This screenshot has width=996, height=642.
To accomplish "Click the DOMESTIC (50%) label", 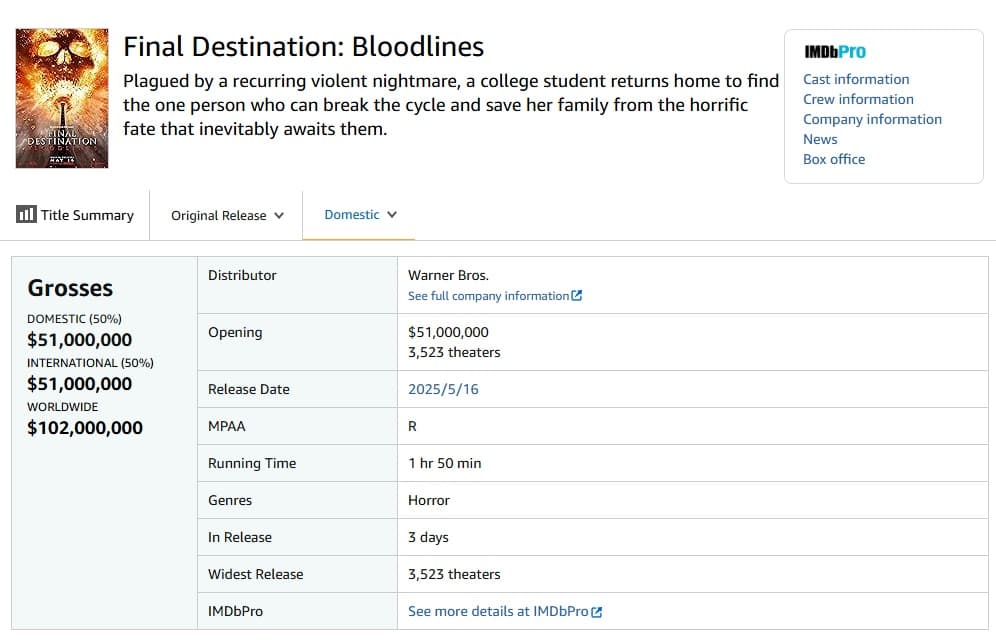I will (x=74, y=319).
